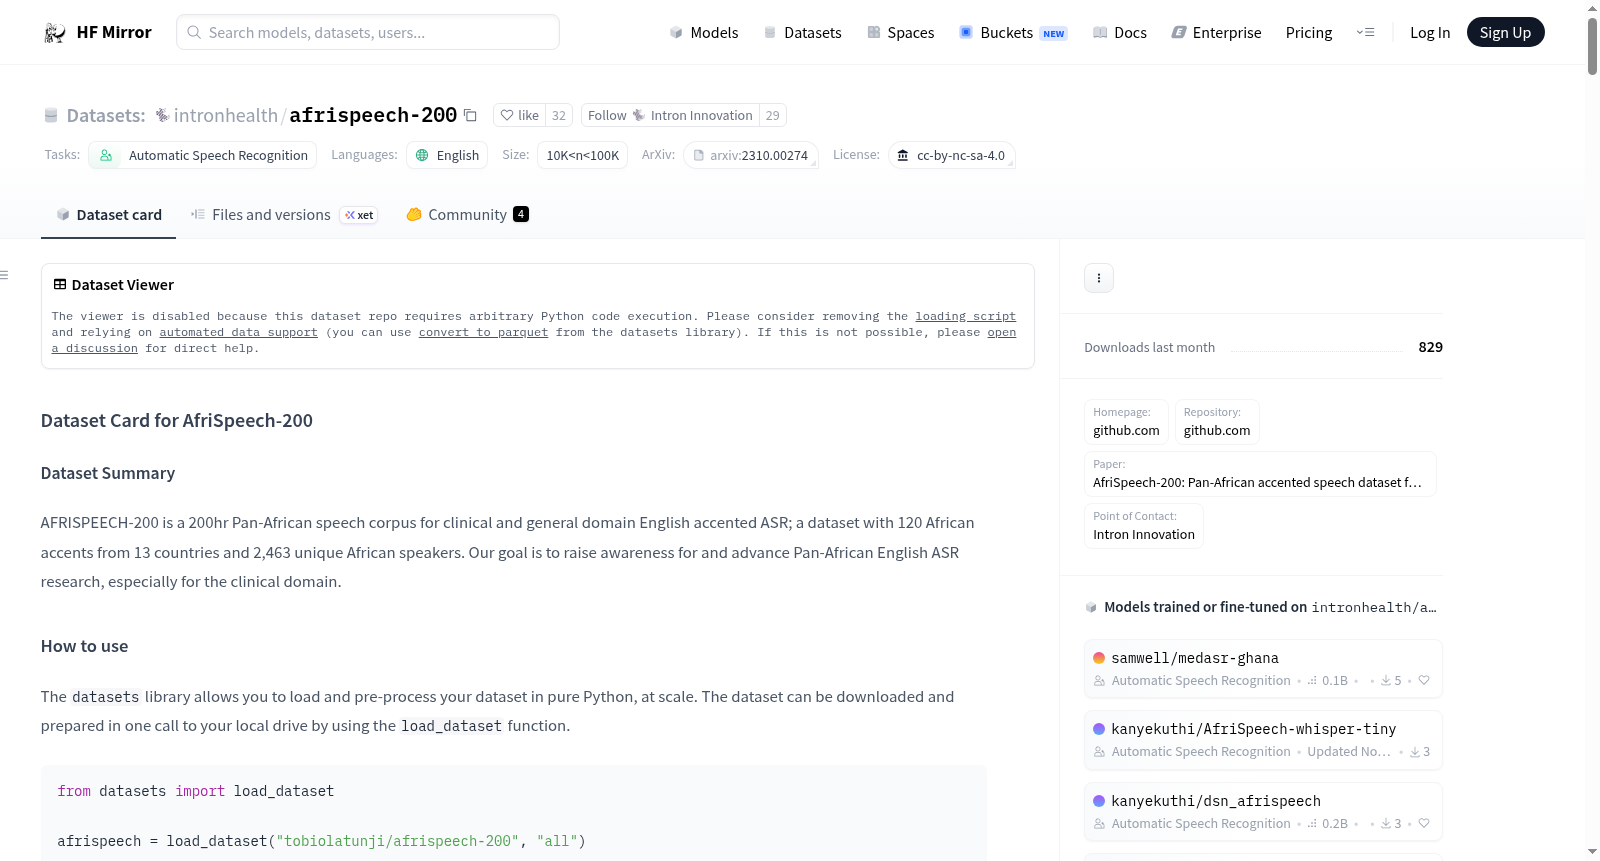Open Enterprise in the top navigation
Viewport: 1600px width, 861px height.
click(x=1216, y=33)
